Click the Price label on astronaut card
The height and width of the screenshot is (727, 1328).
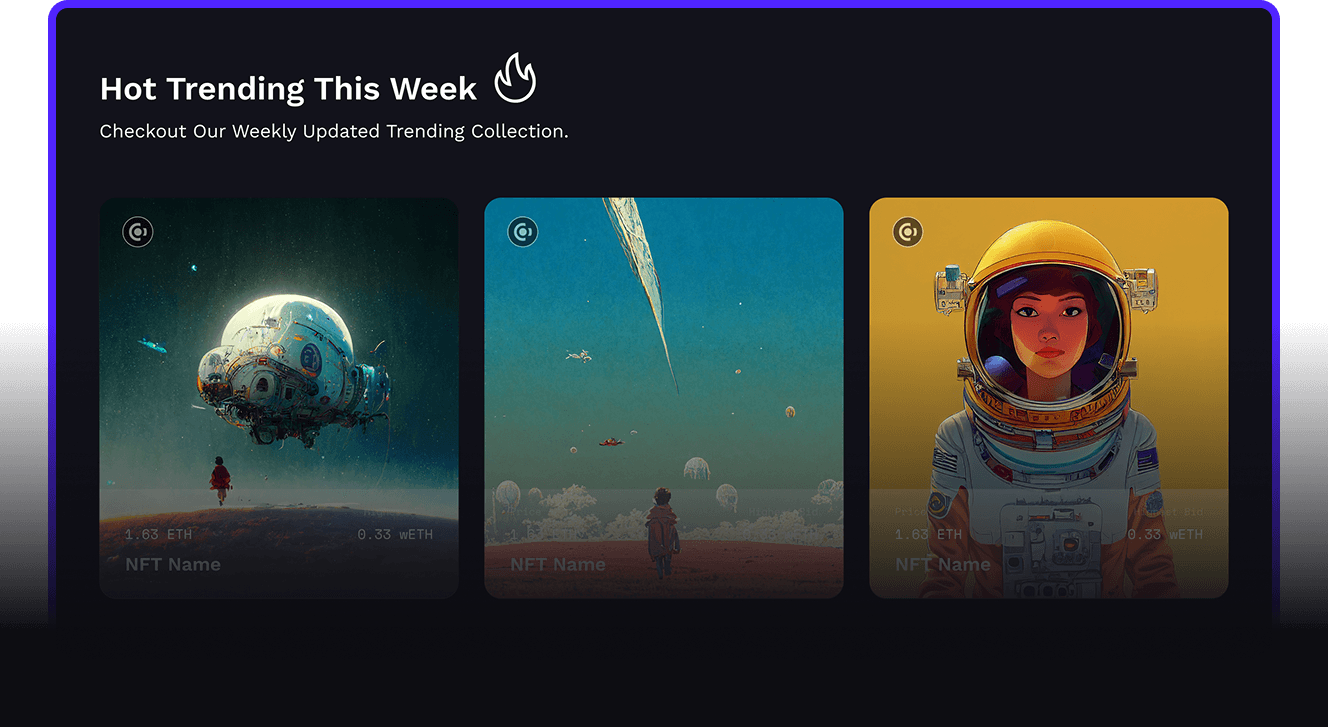(911, 512)
